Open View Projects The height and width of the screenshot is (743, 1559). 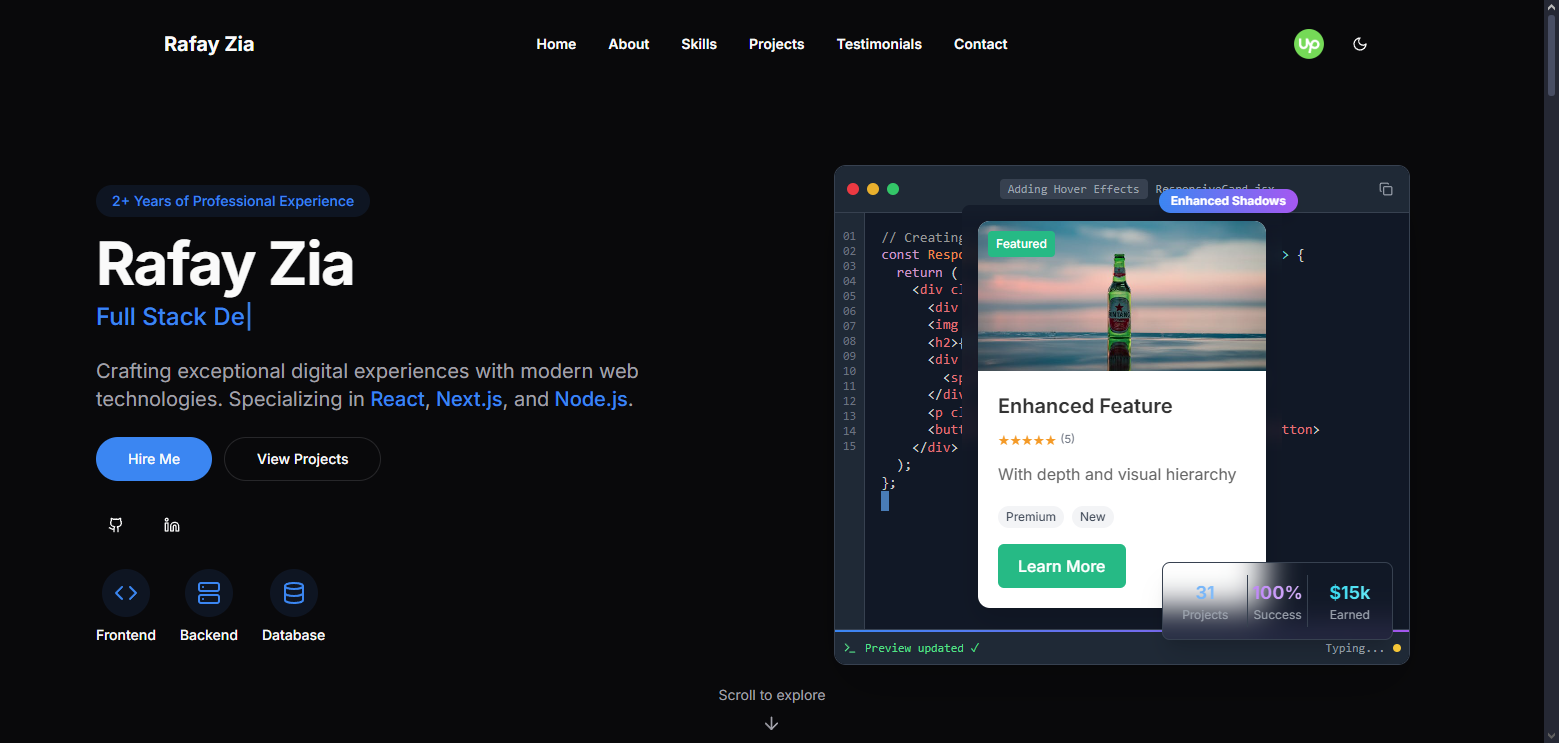[x=301, y=458]
